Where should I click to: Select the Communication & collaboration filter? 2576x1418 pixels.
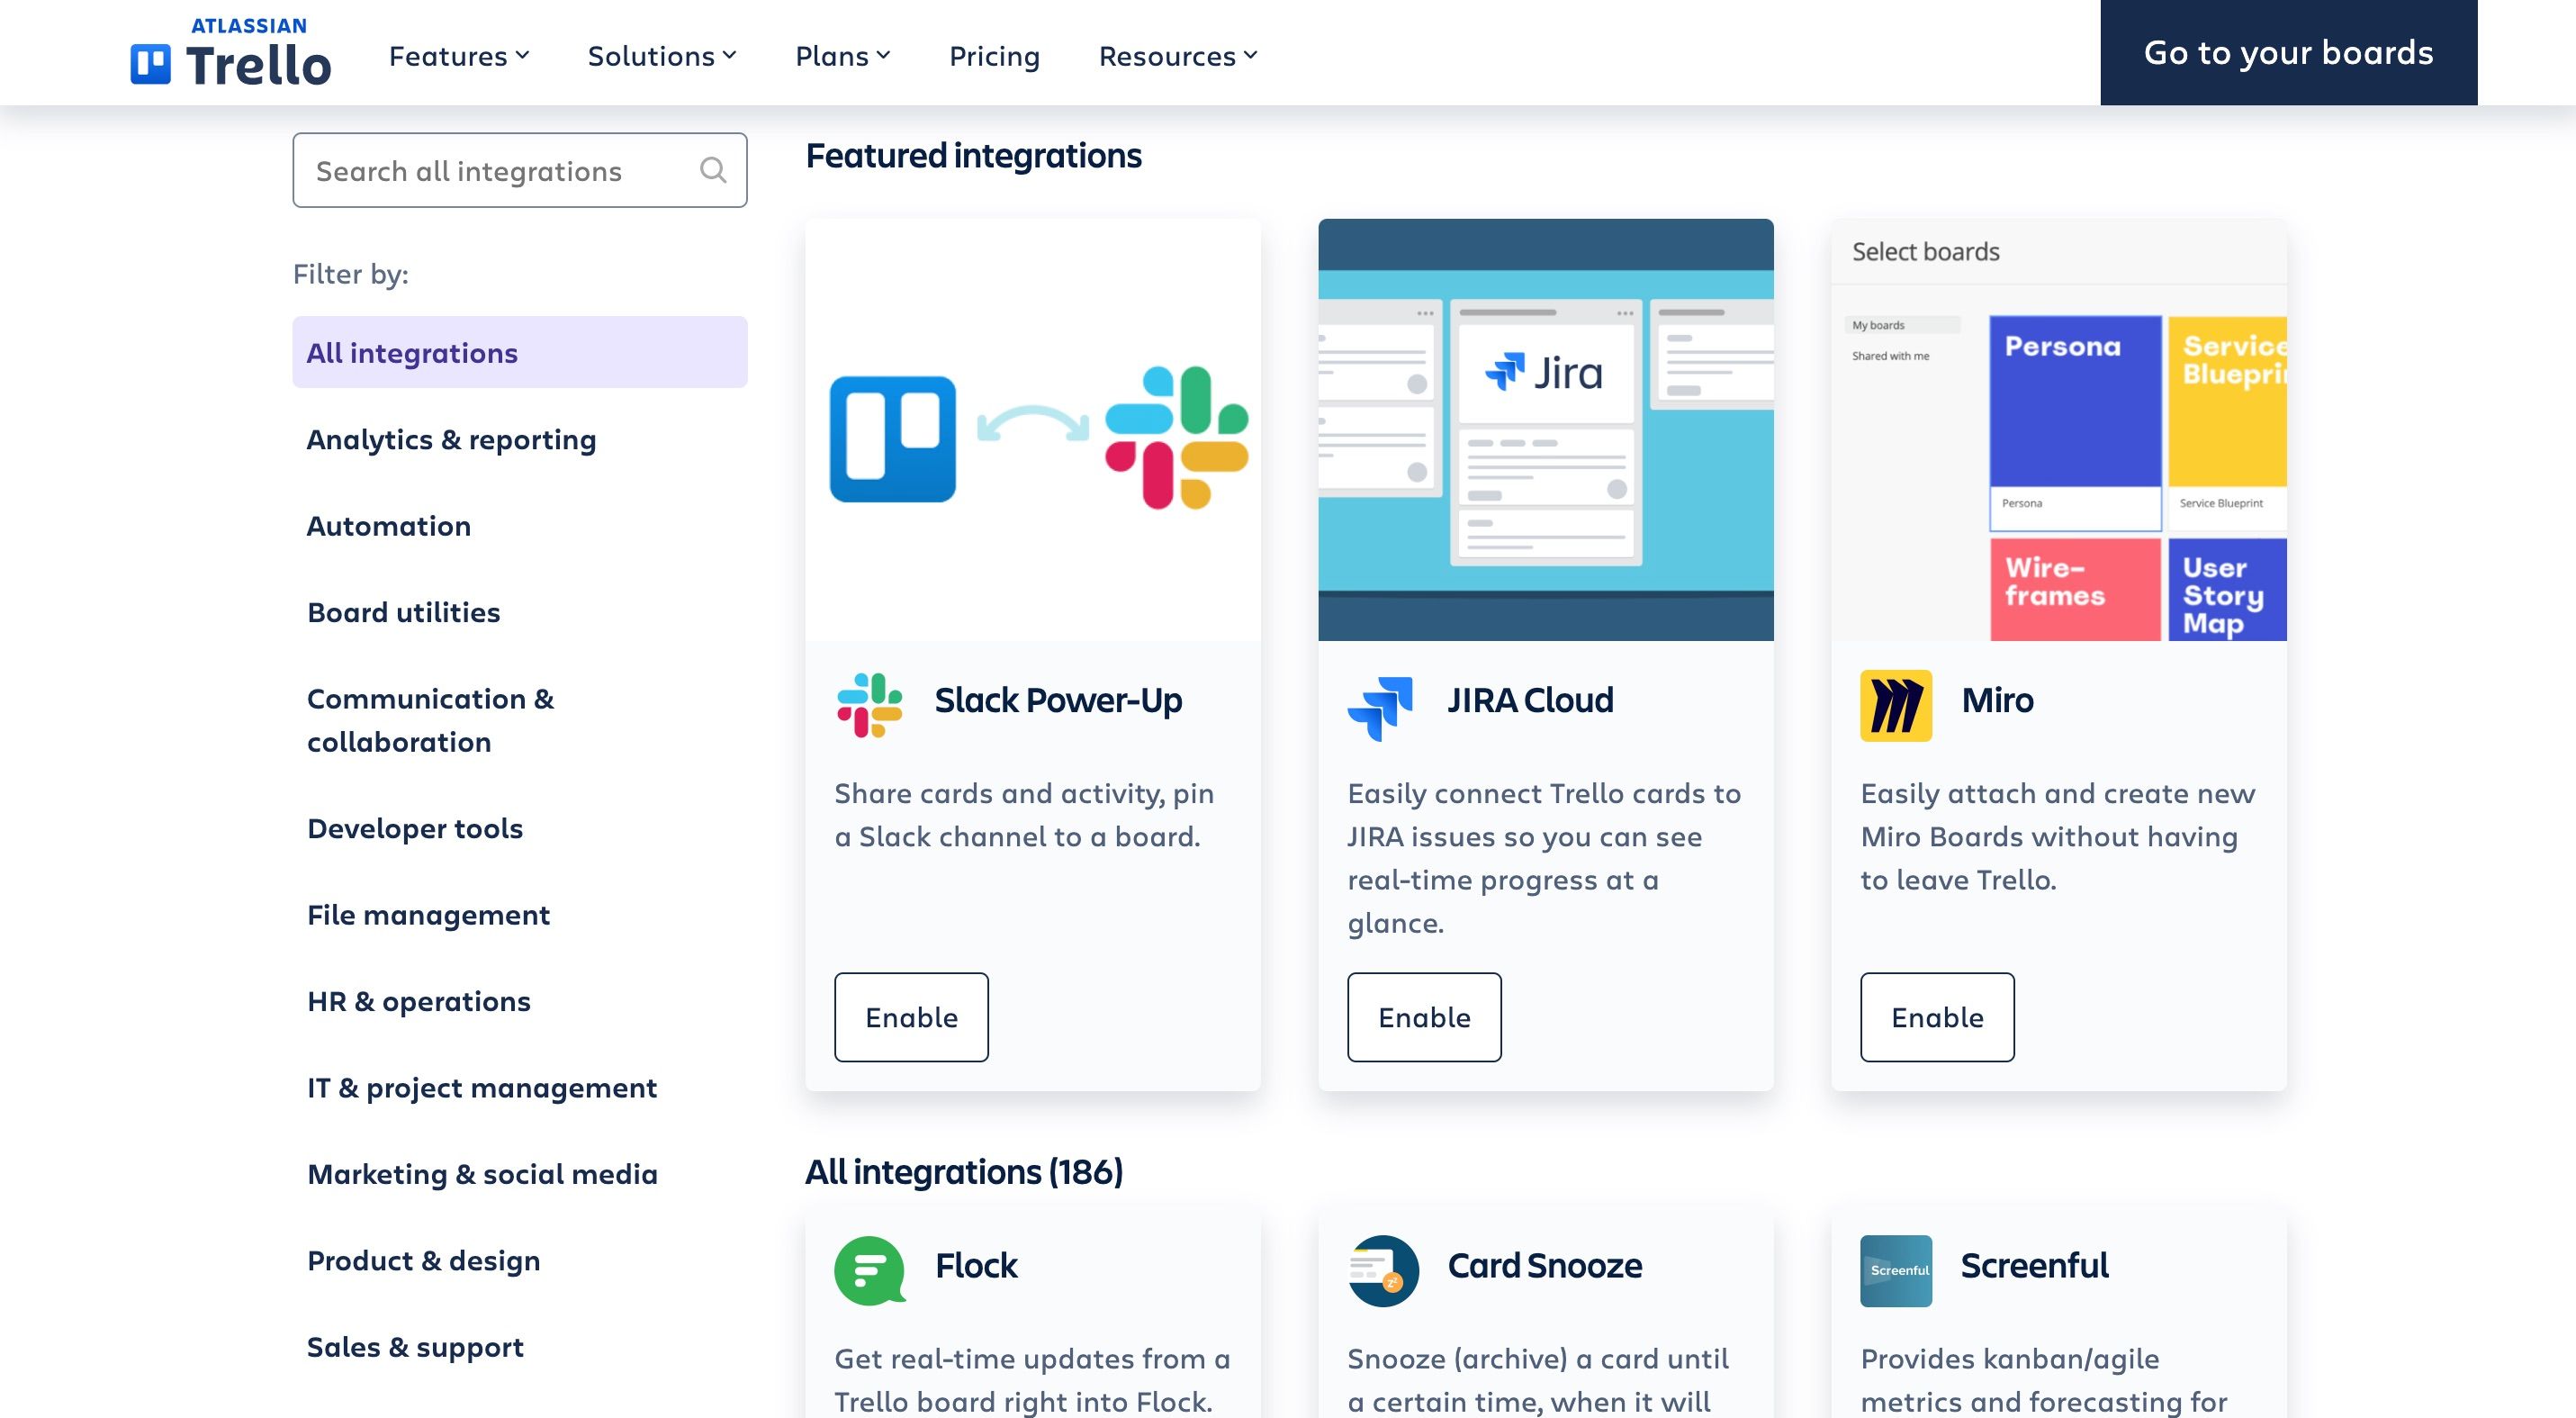[429, 718]
